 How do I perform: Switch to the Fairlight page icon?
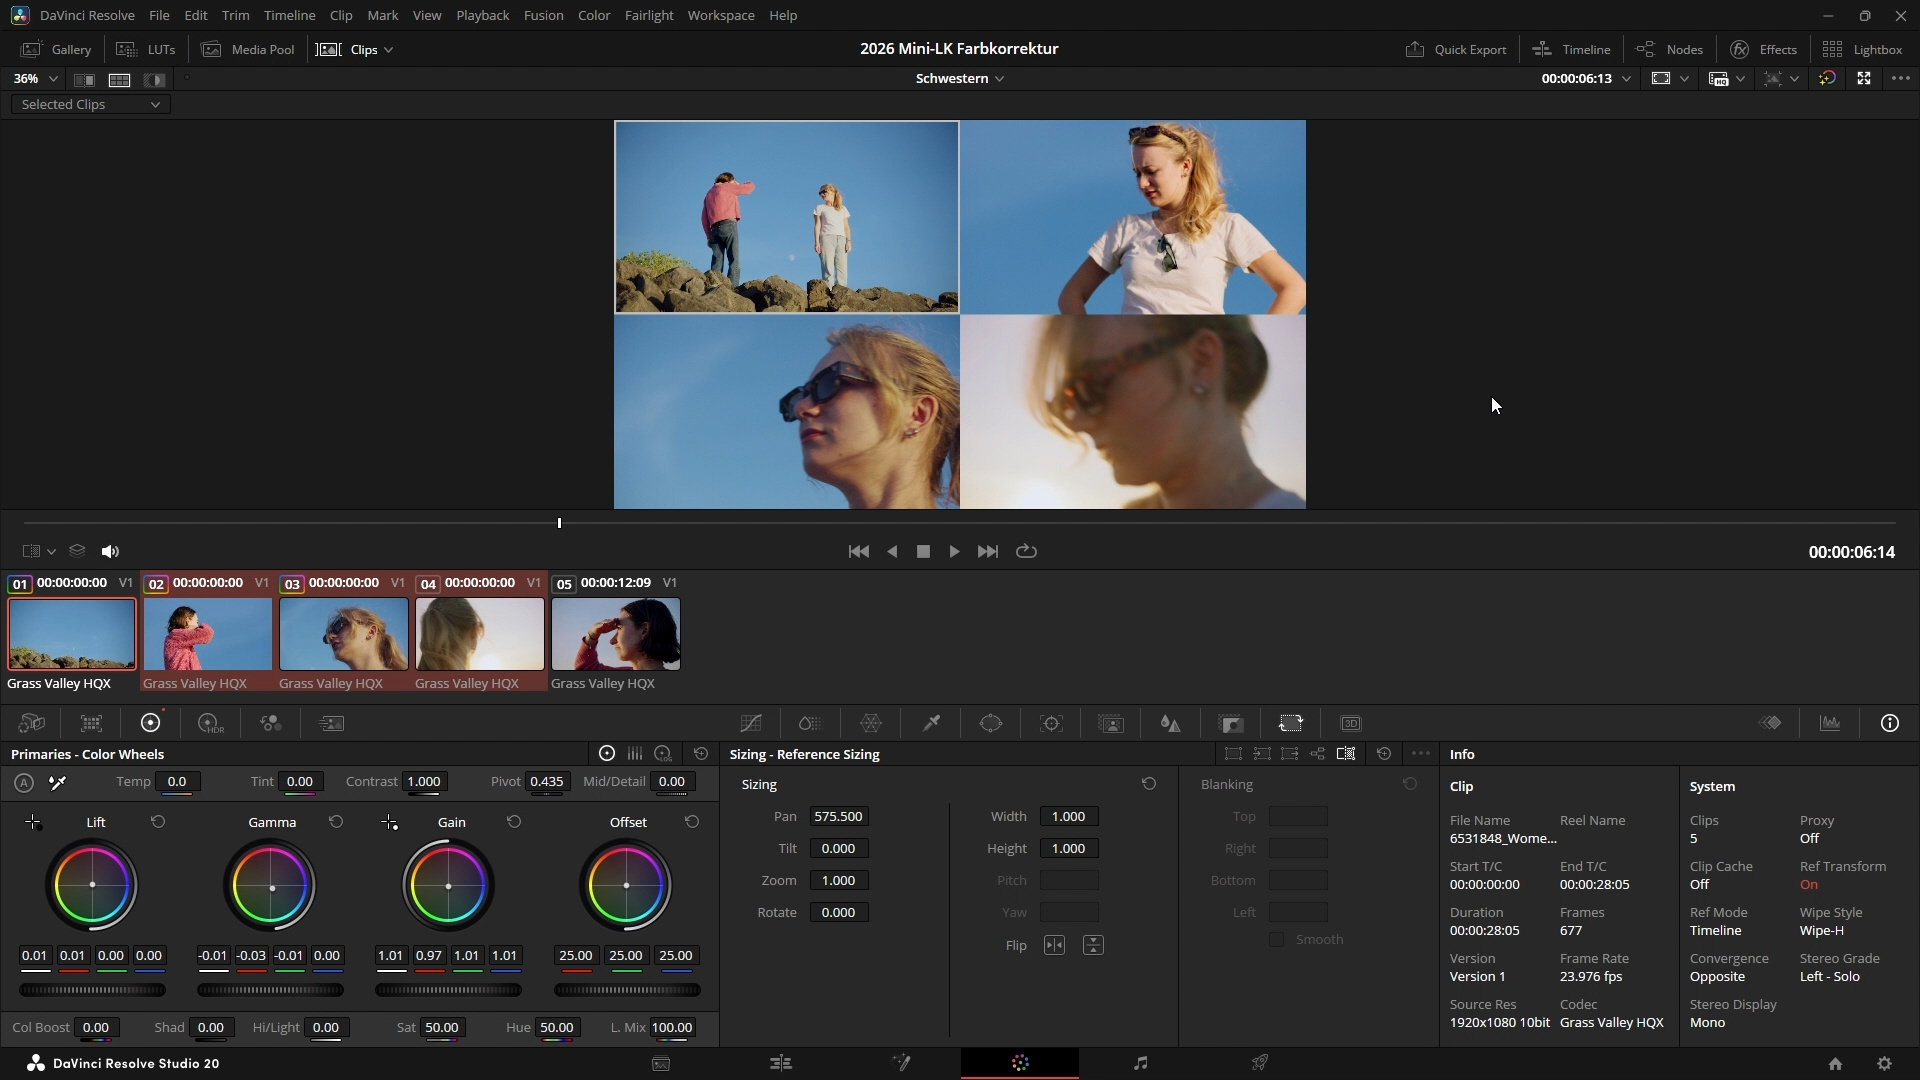(1140, 1063)
